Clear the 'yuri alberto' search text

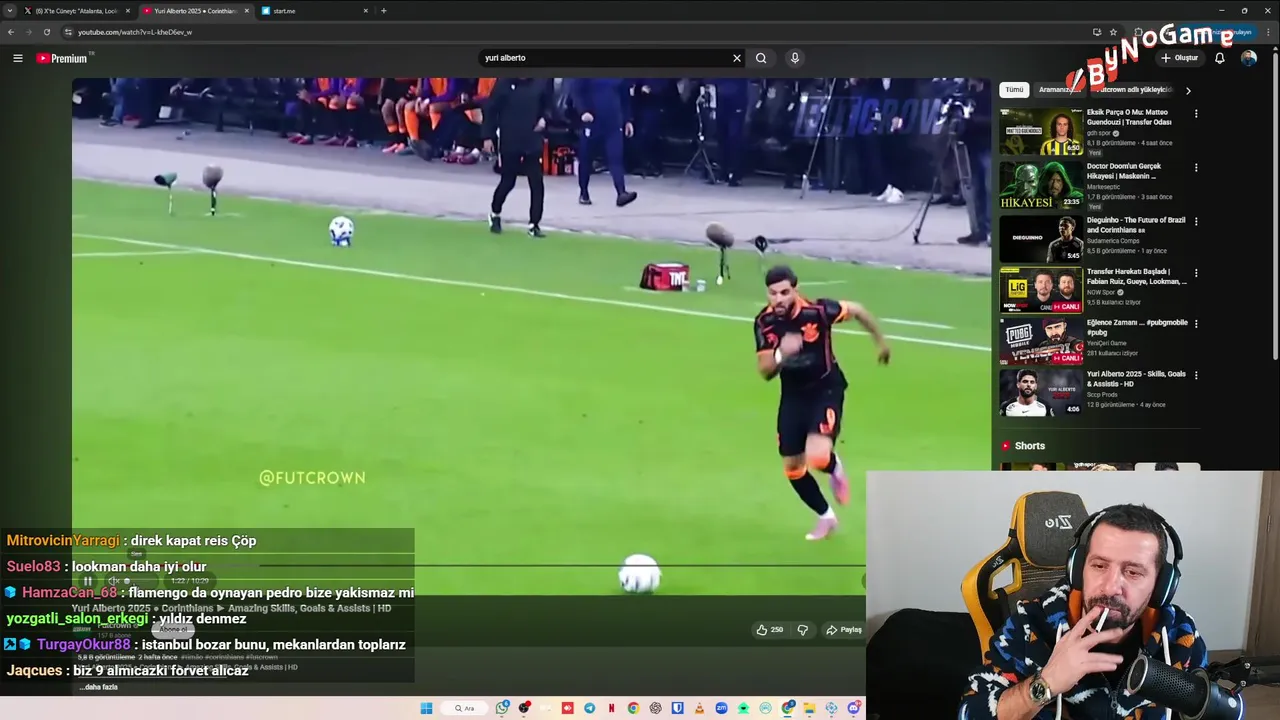(x=737, y=58)
